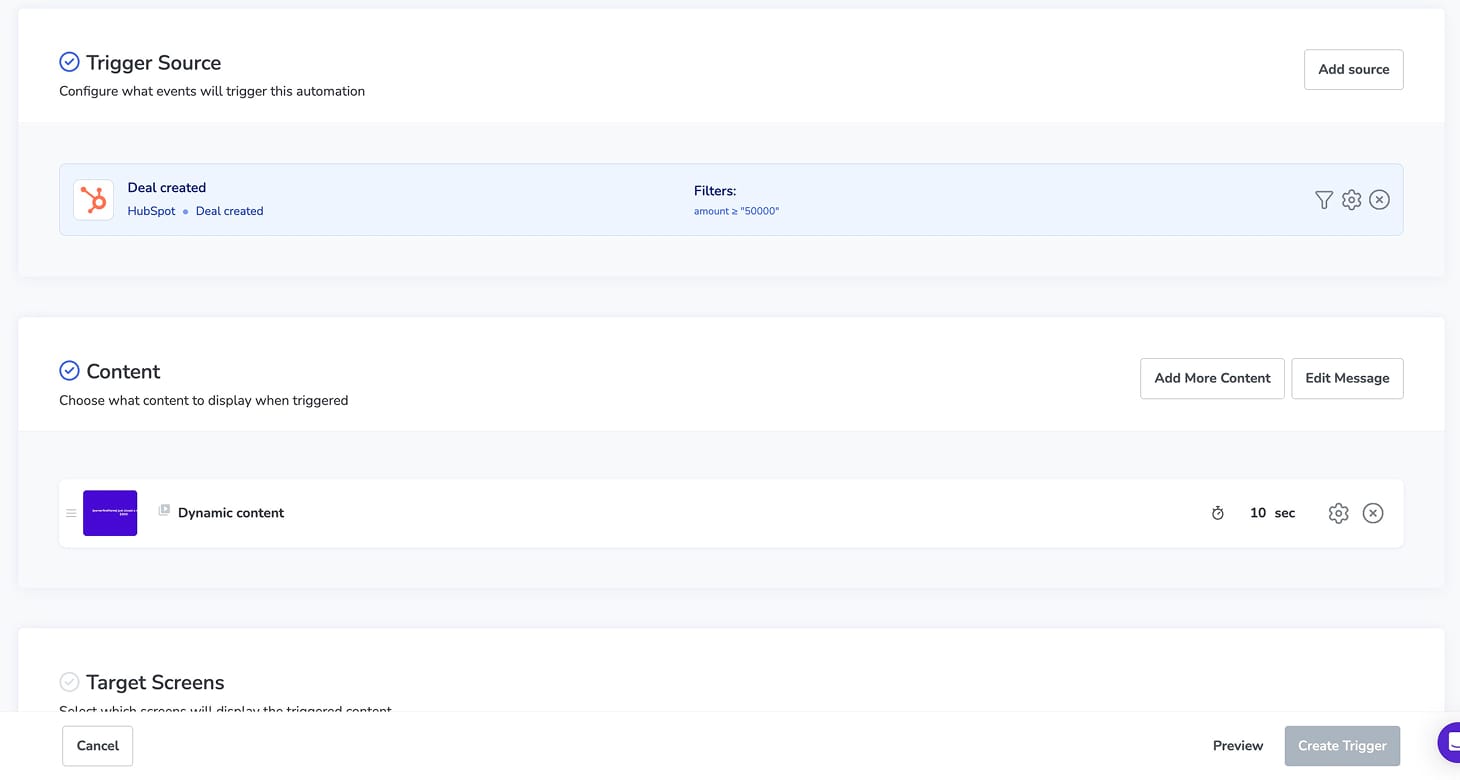Open filter settings for Deal created source
Screen dimensions: 1460x780
click(x=1323, y=200)
